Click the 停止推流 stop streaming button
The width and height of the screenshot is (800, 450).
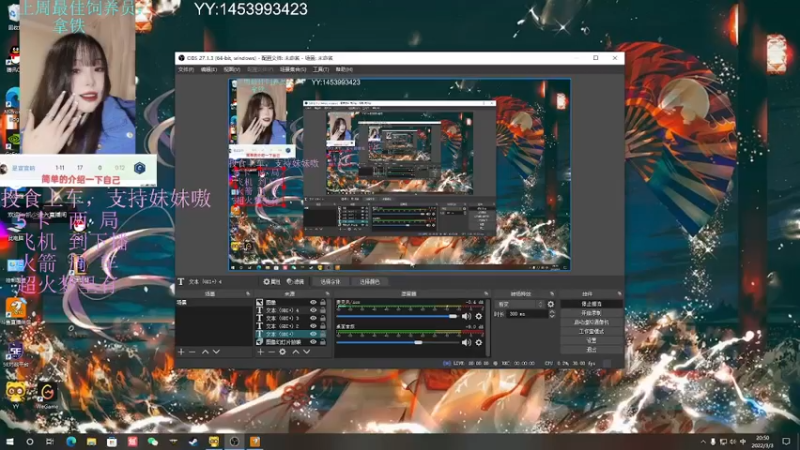591,304
